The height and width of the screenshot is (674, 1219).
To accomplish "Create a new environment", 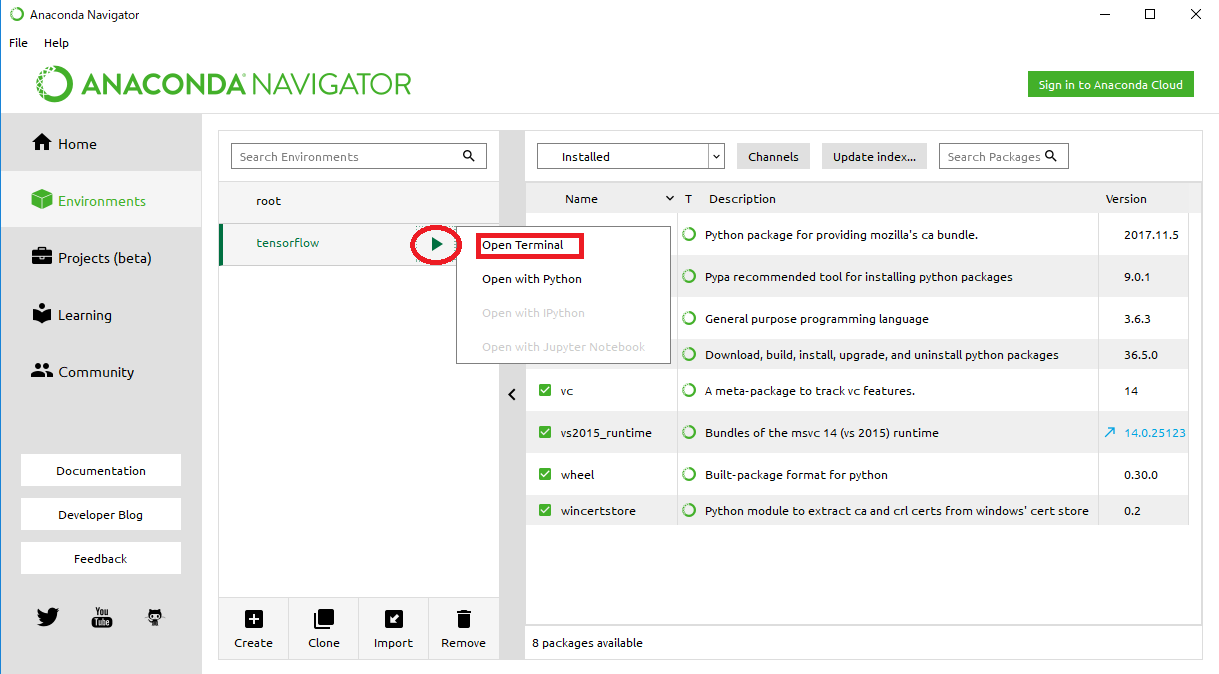I will pyautogui.click(x=253, y=629).
